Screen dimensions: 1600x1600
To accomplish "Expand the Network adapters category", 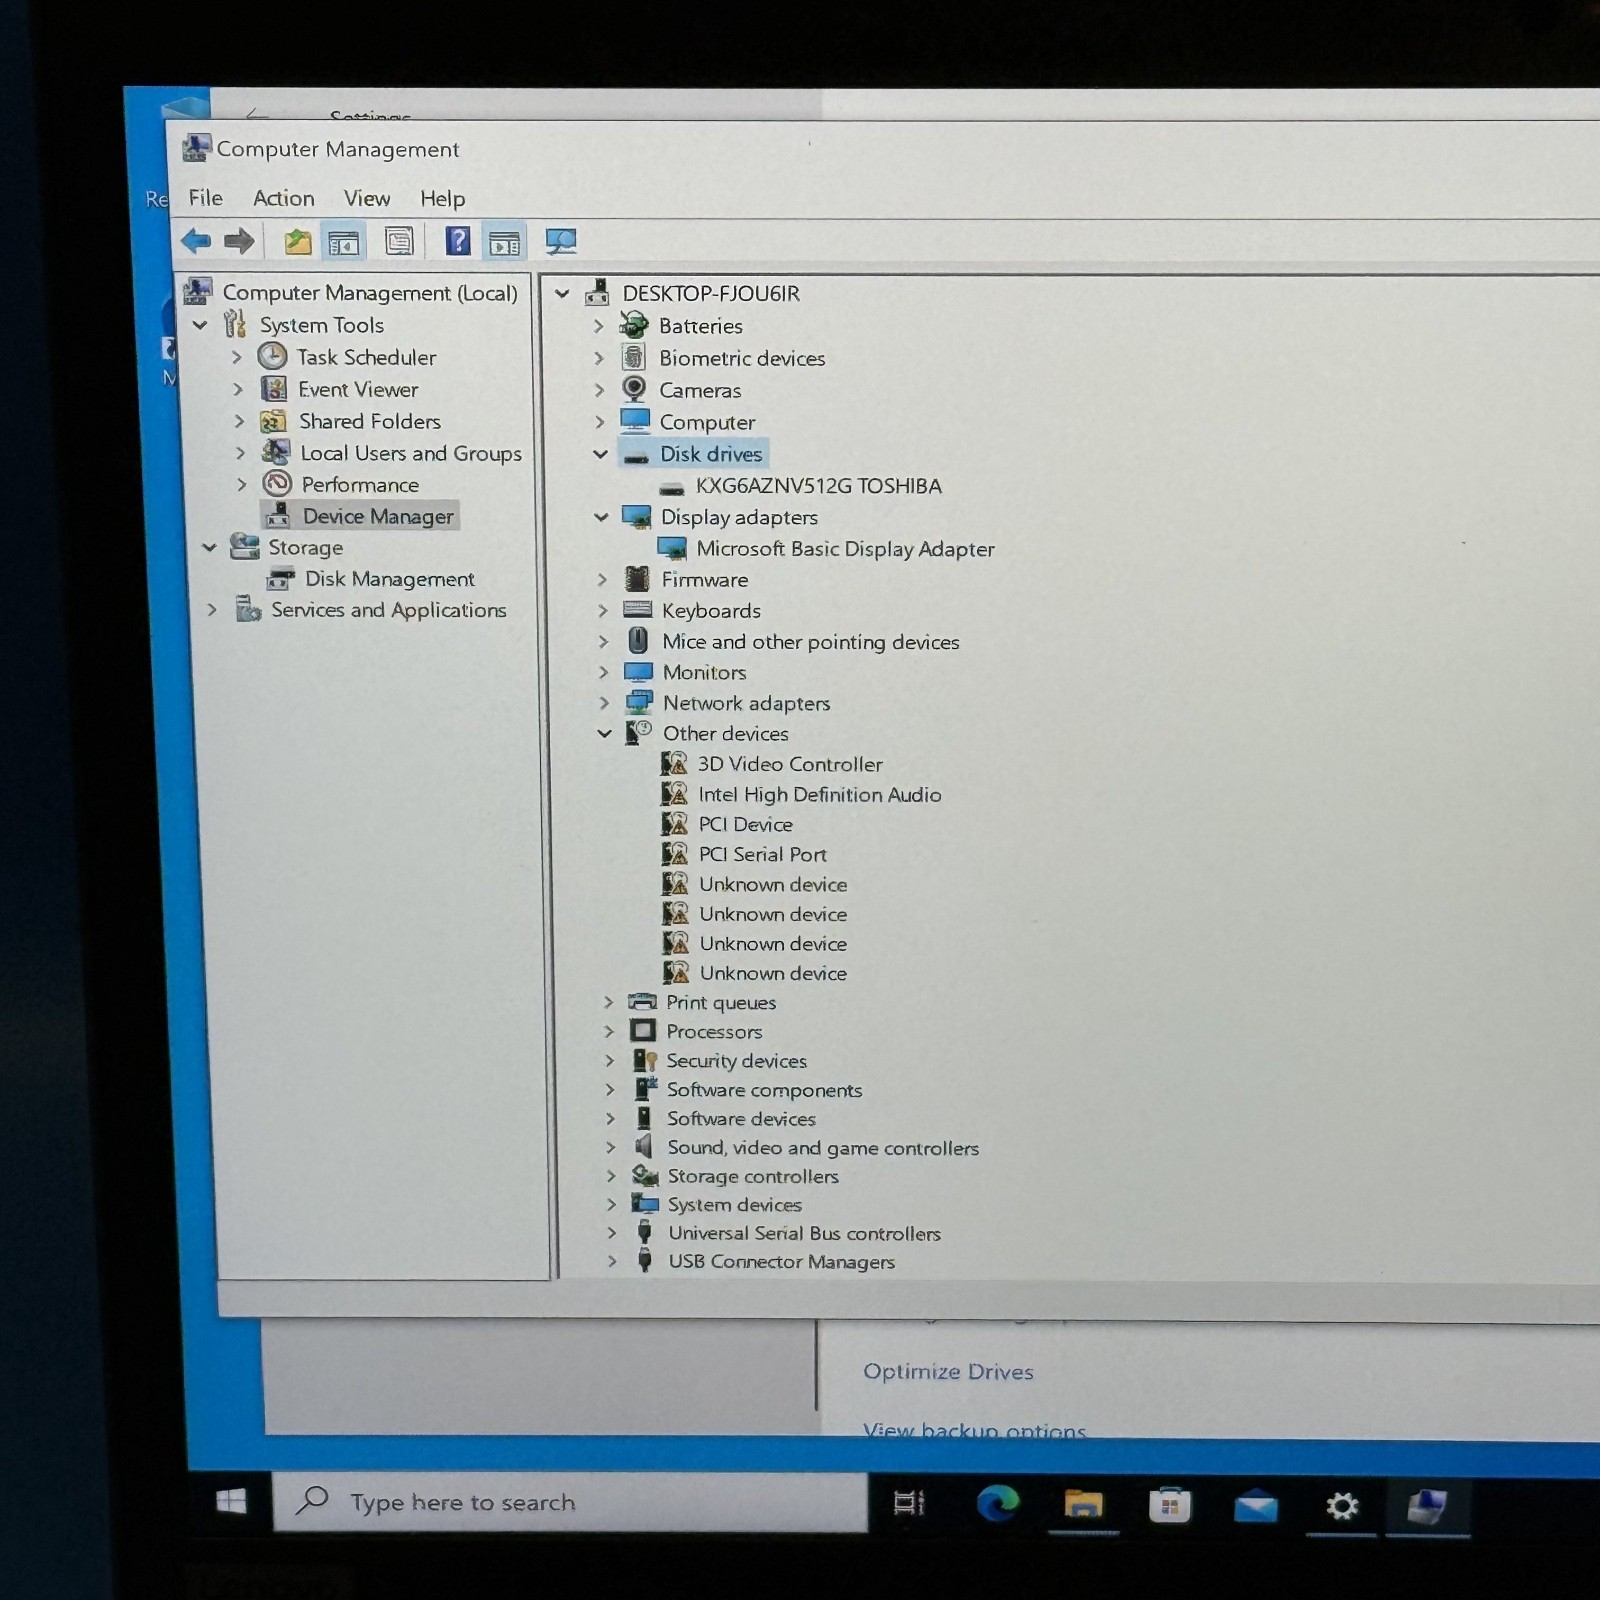I will click(x=604, y=703).
